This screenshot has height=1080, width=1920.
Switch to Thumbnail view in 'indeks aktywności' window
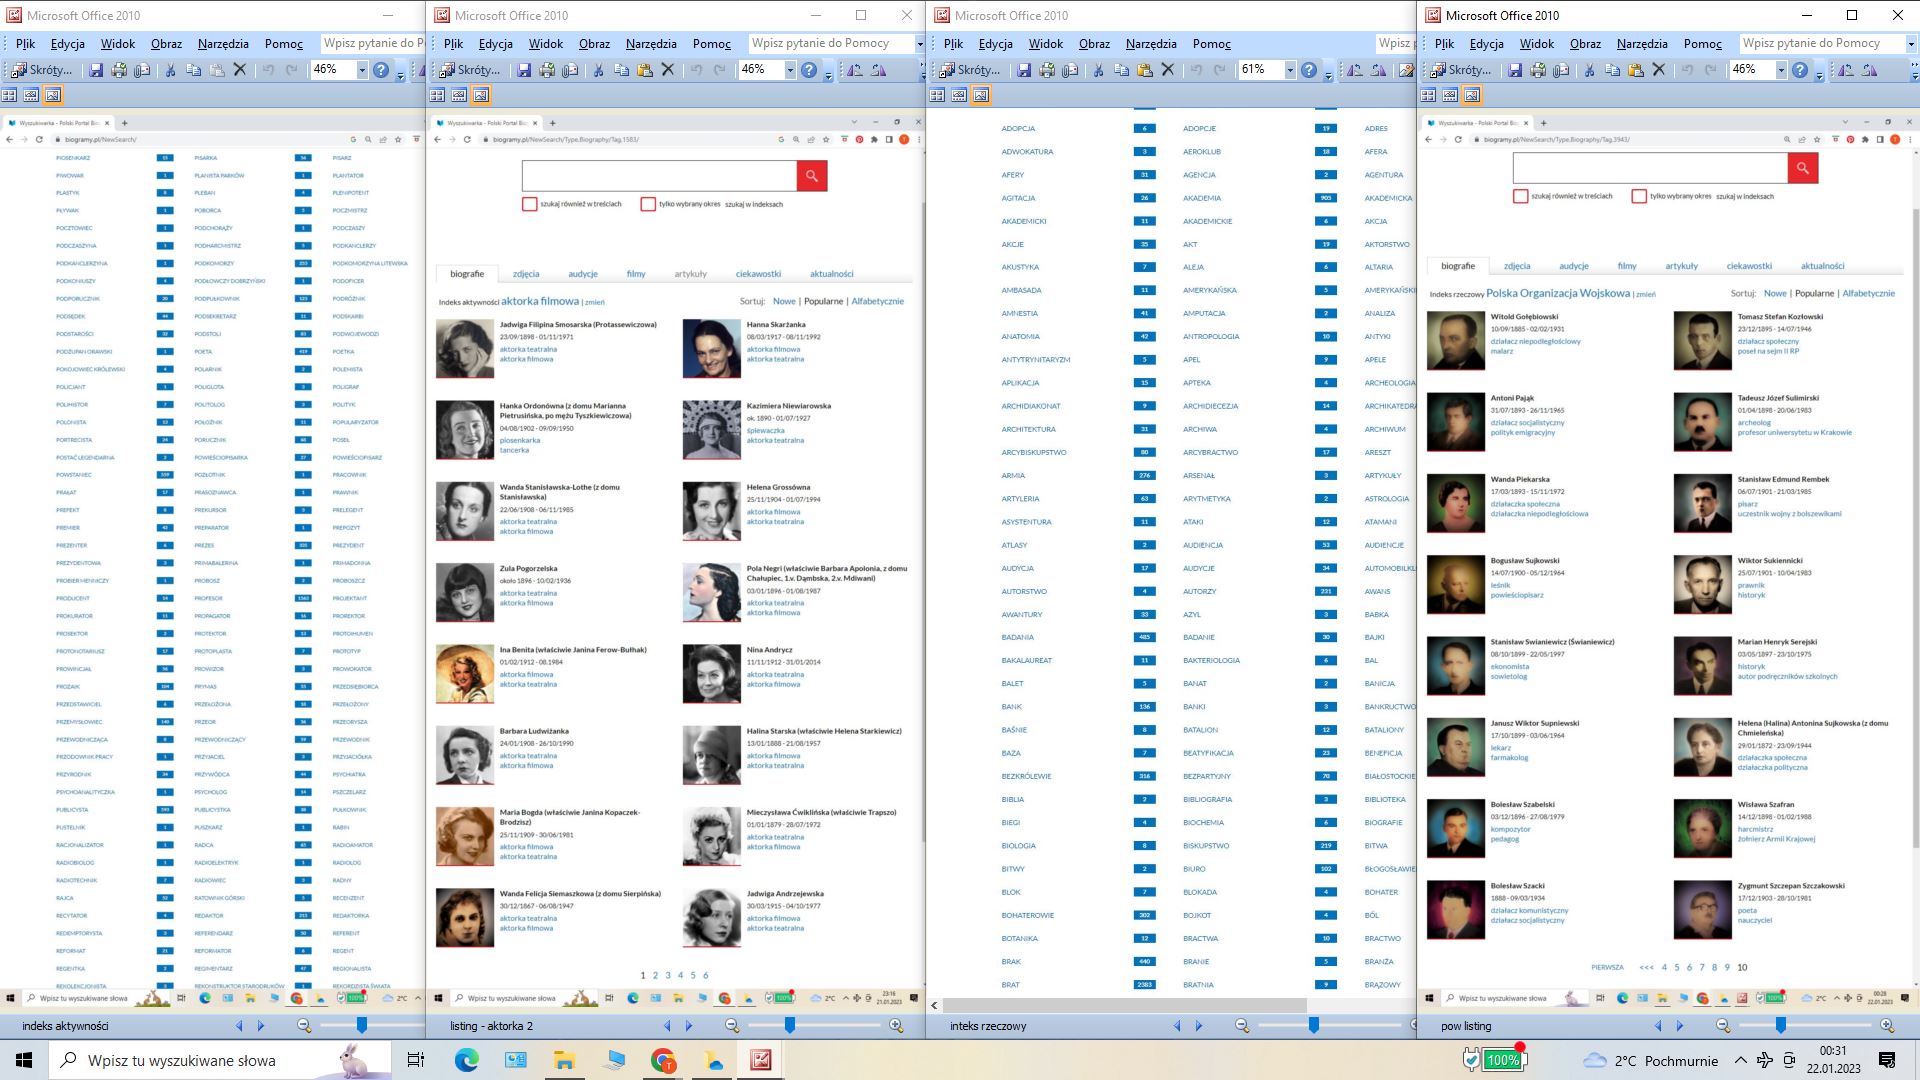pyautogui.click(x=9, y=95)
